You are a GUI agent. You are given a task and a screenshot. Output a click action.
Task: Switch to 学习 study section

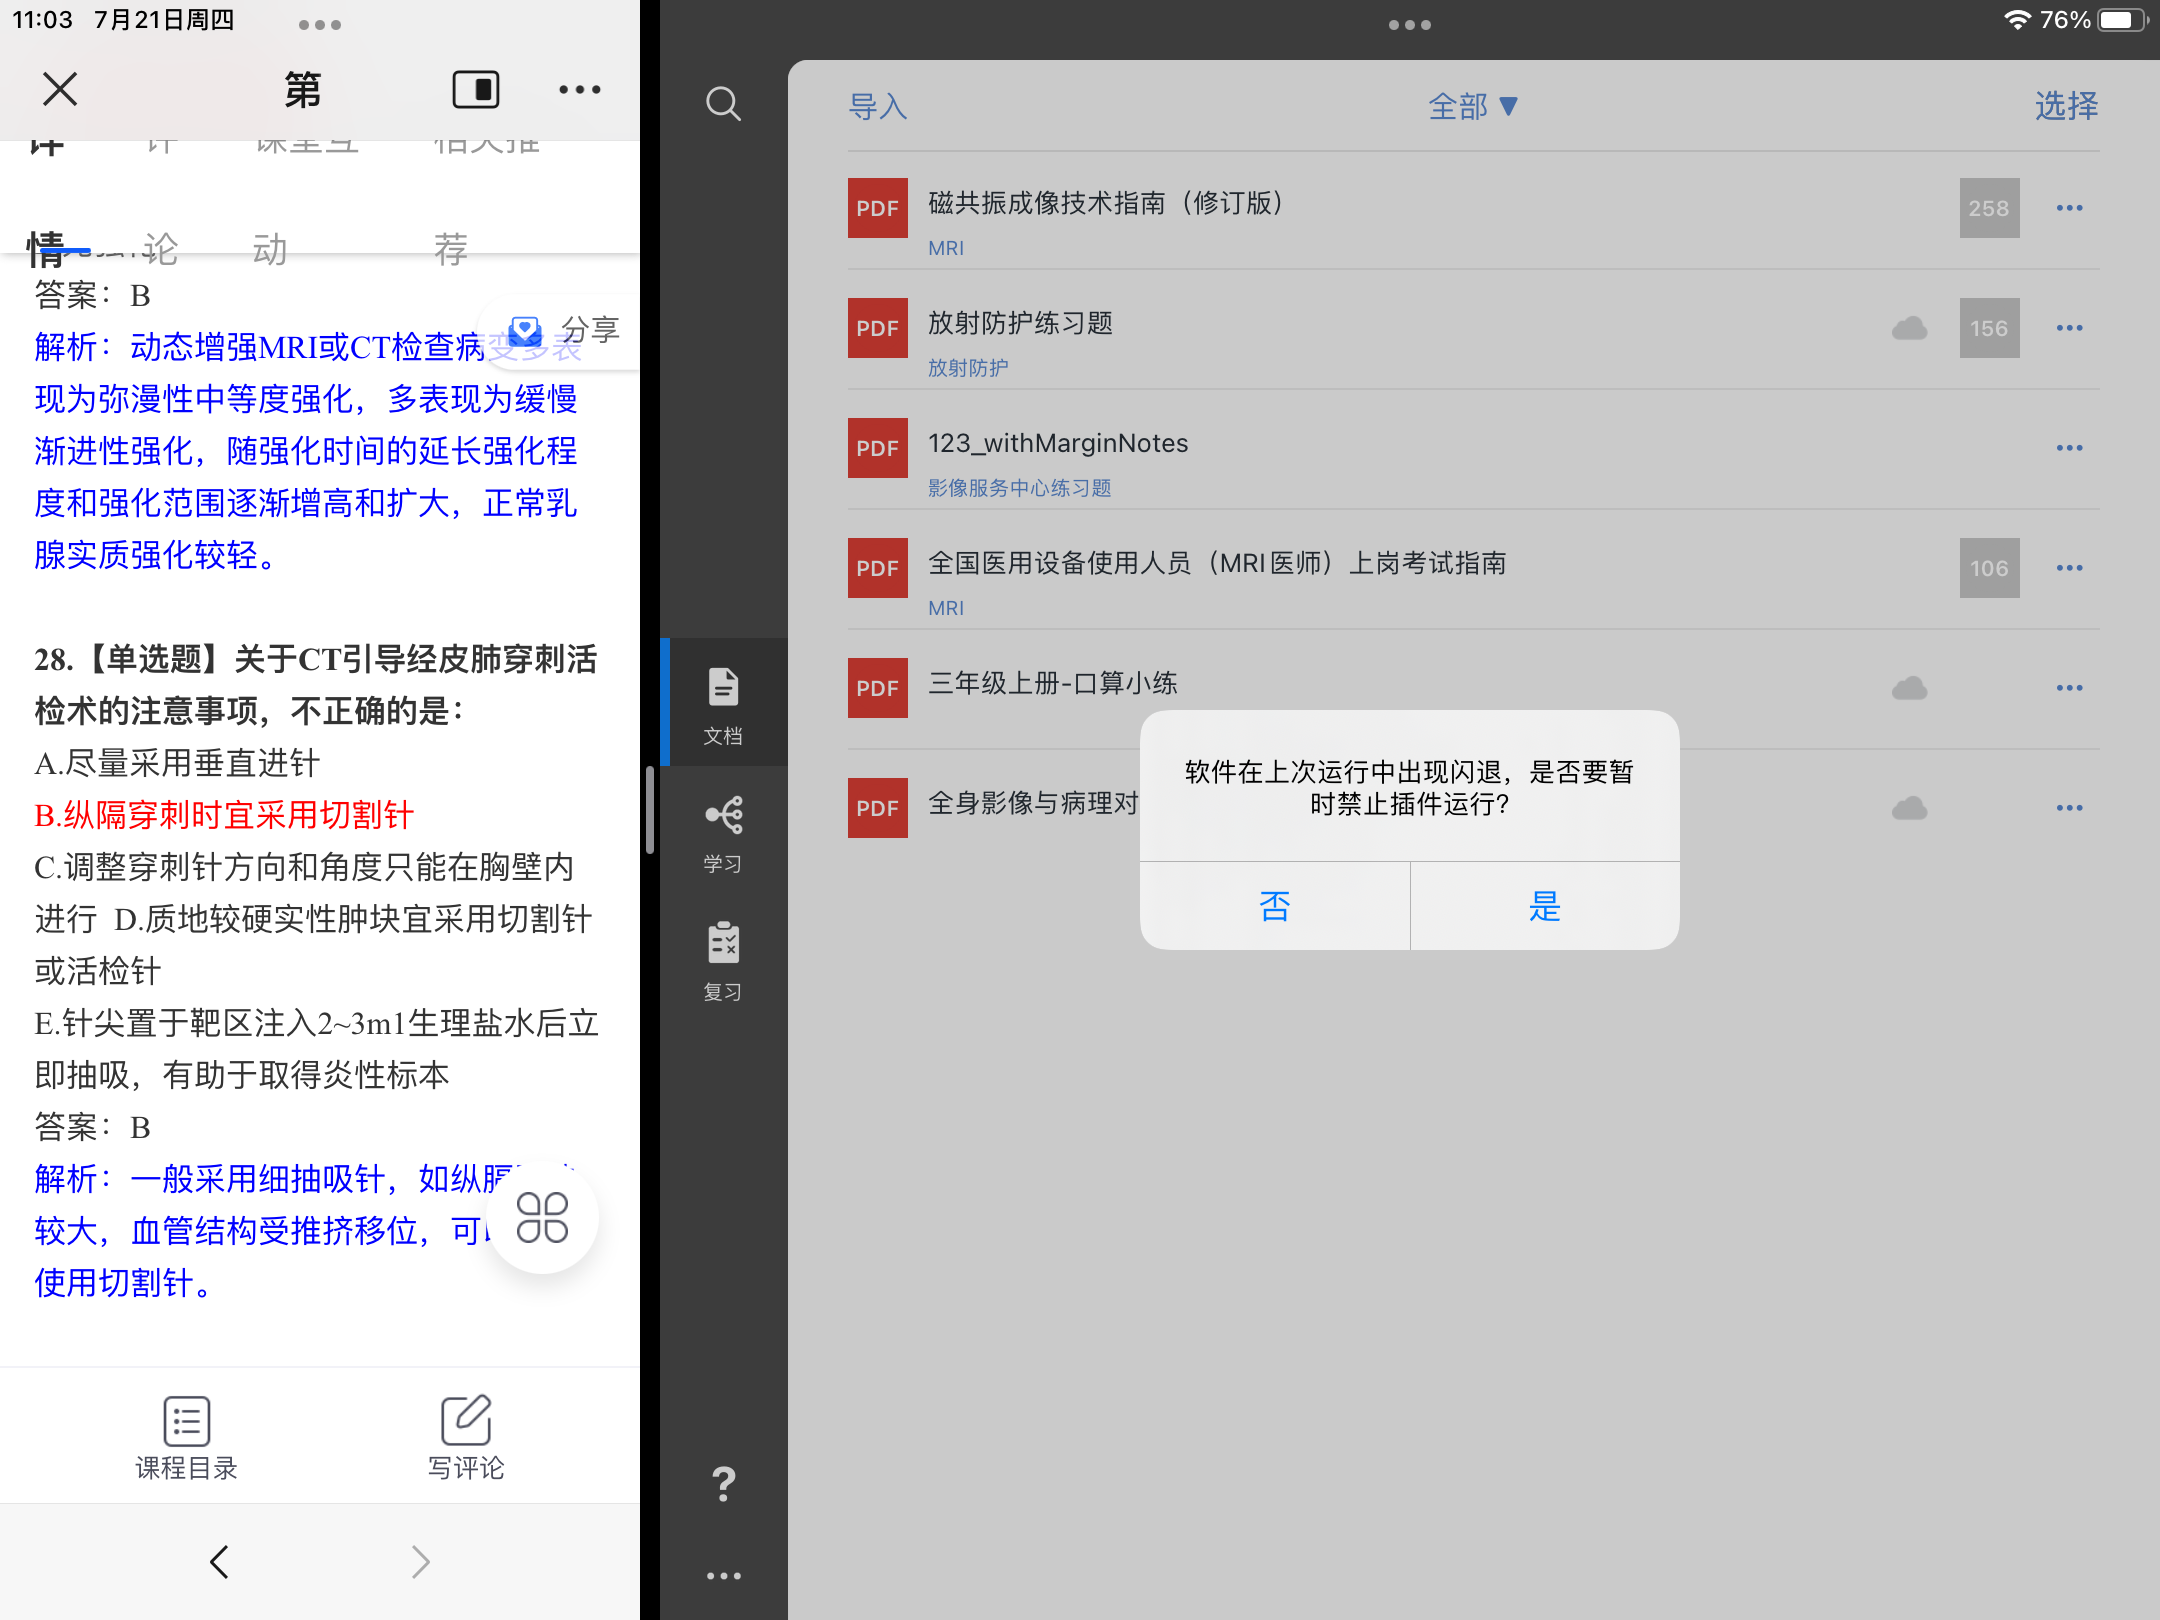pyautogui.click(x=723, y=835)
